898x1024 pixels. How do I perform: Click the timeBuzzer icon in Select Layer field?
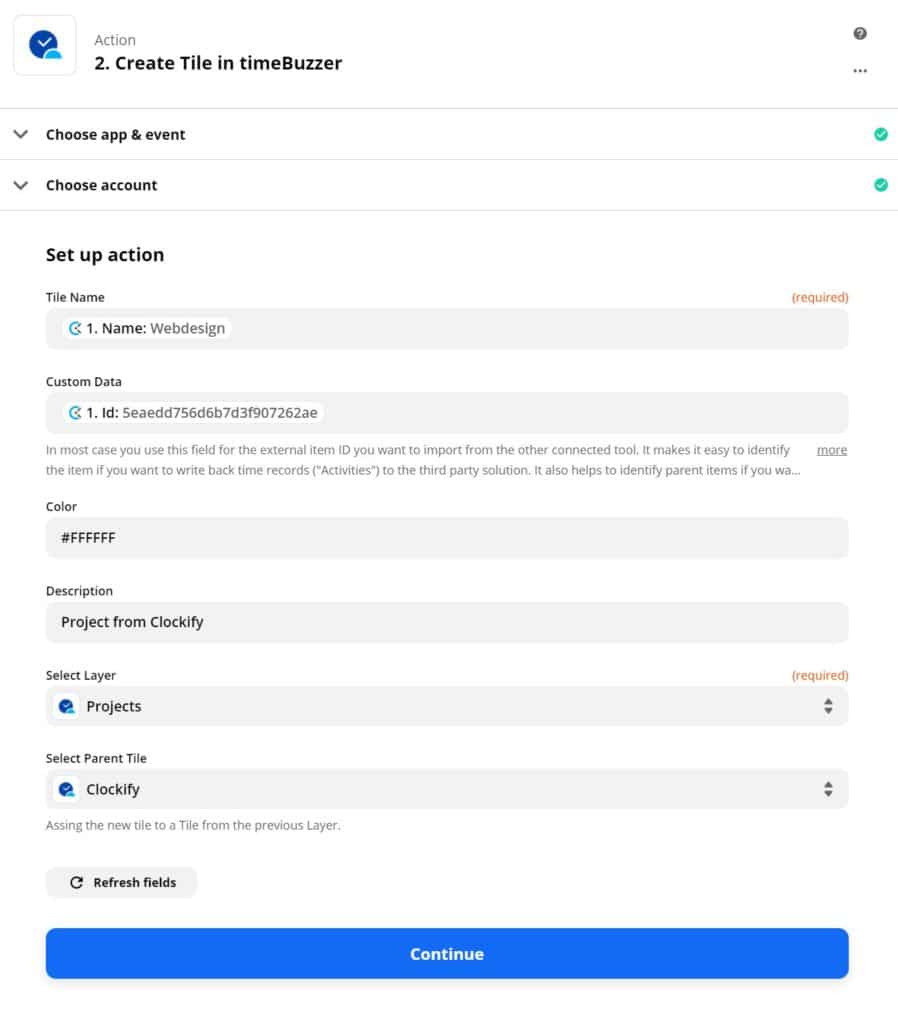(67, 706)
